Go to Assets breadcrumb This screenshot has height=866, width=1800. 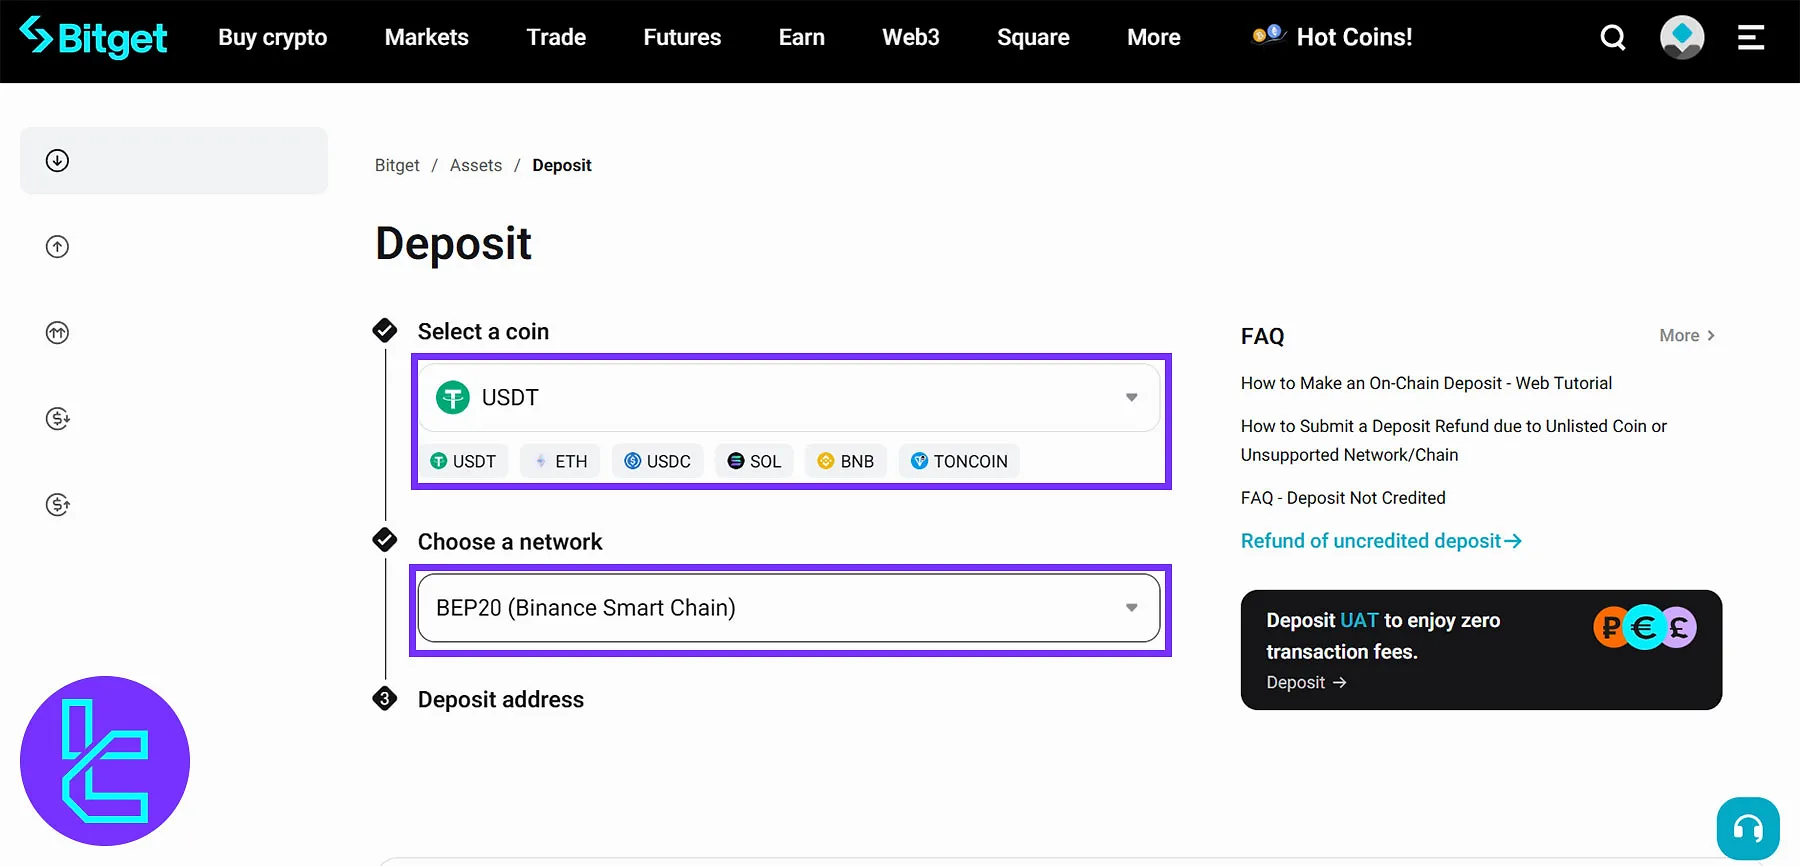(x=476, y=165)
